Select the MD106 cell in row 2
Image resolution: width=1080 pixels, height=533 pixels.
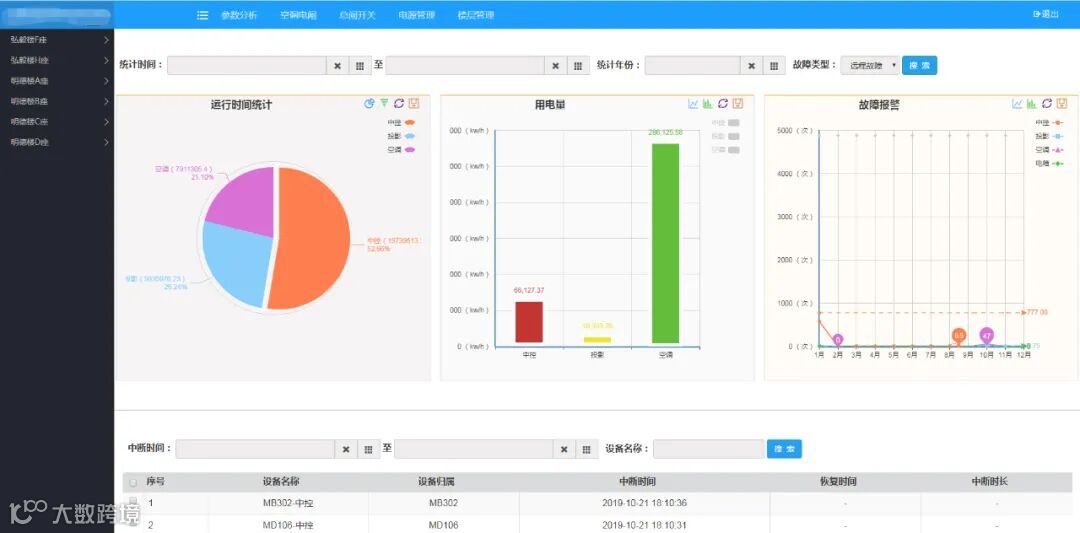[x=444, y=525]
